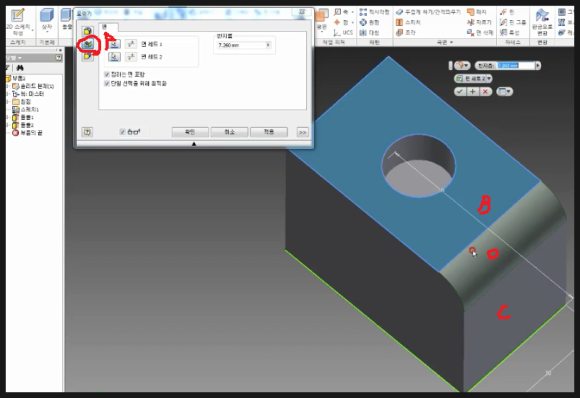Select the Box primitive tool
This screenshot has height=398, width=580.
click(47, 19)
